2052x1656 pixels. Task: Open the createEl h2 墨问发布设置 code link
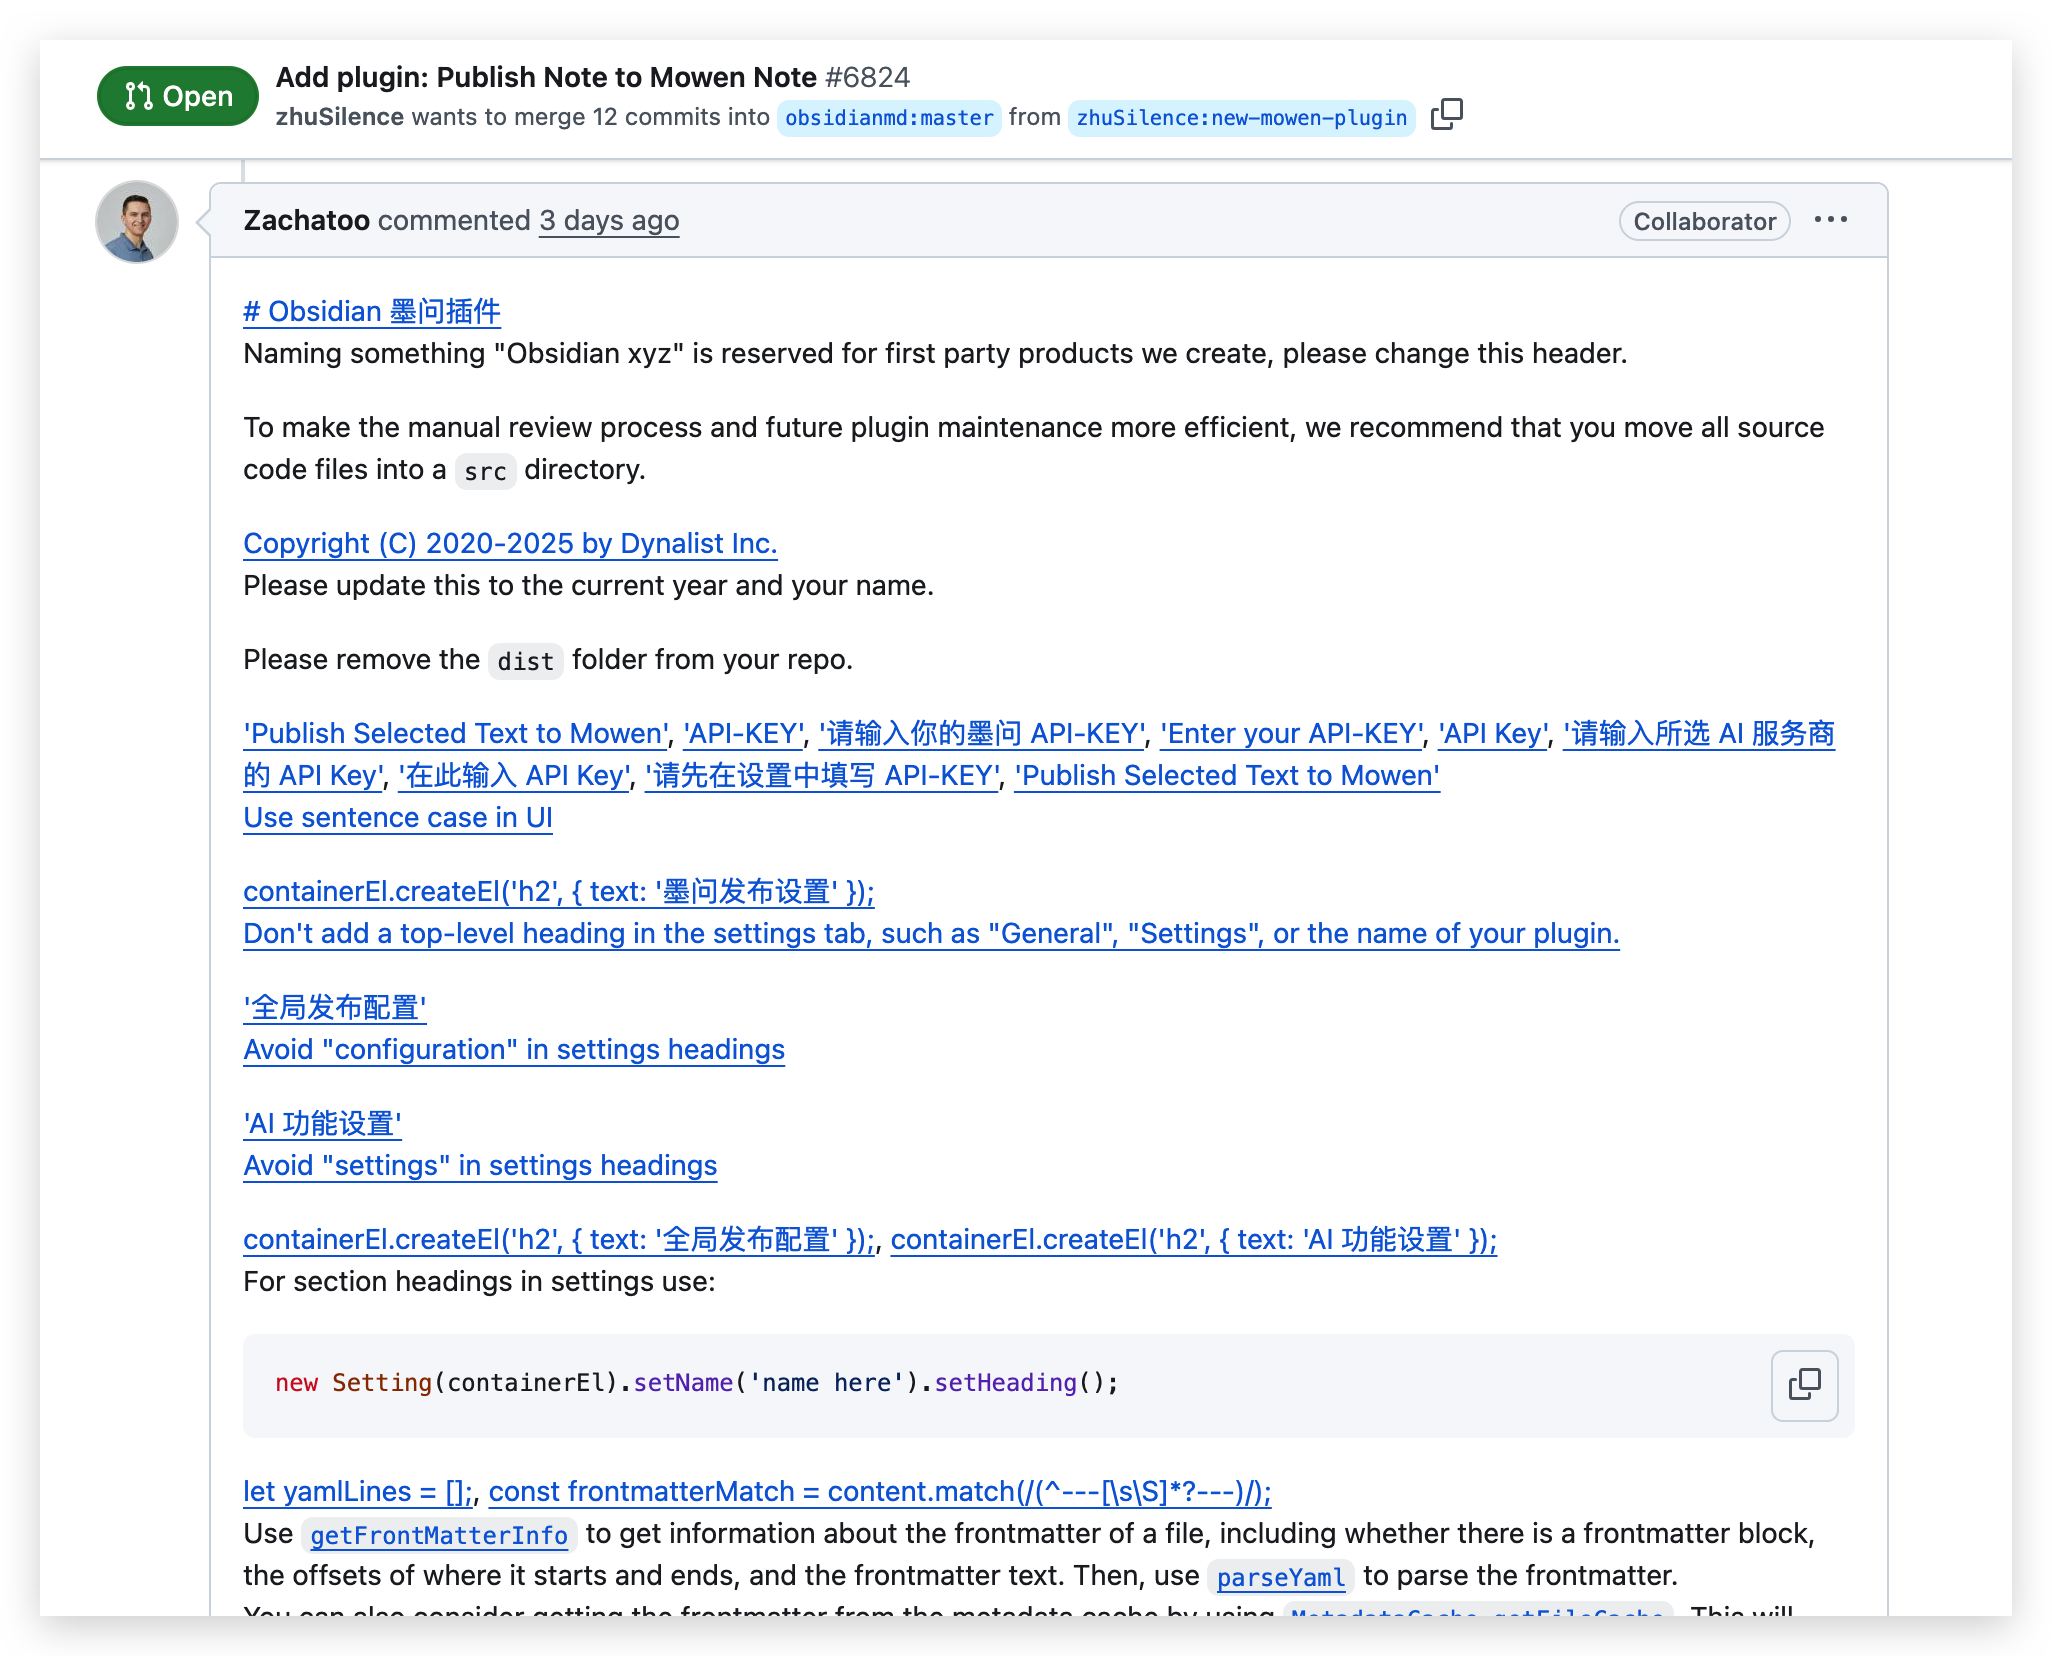pyautogui.click(x=559, y=892)
